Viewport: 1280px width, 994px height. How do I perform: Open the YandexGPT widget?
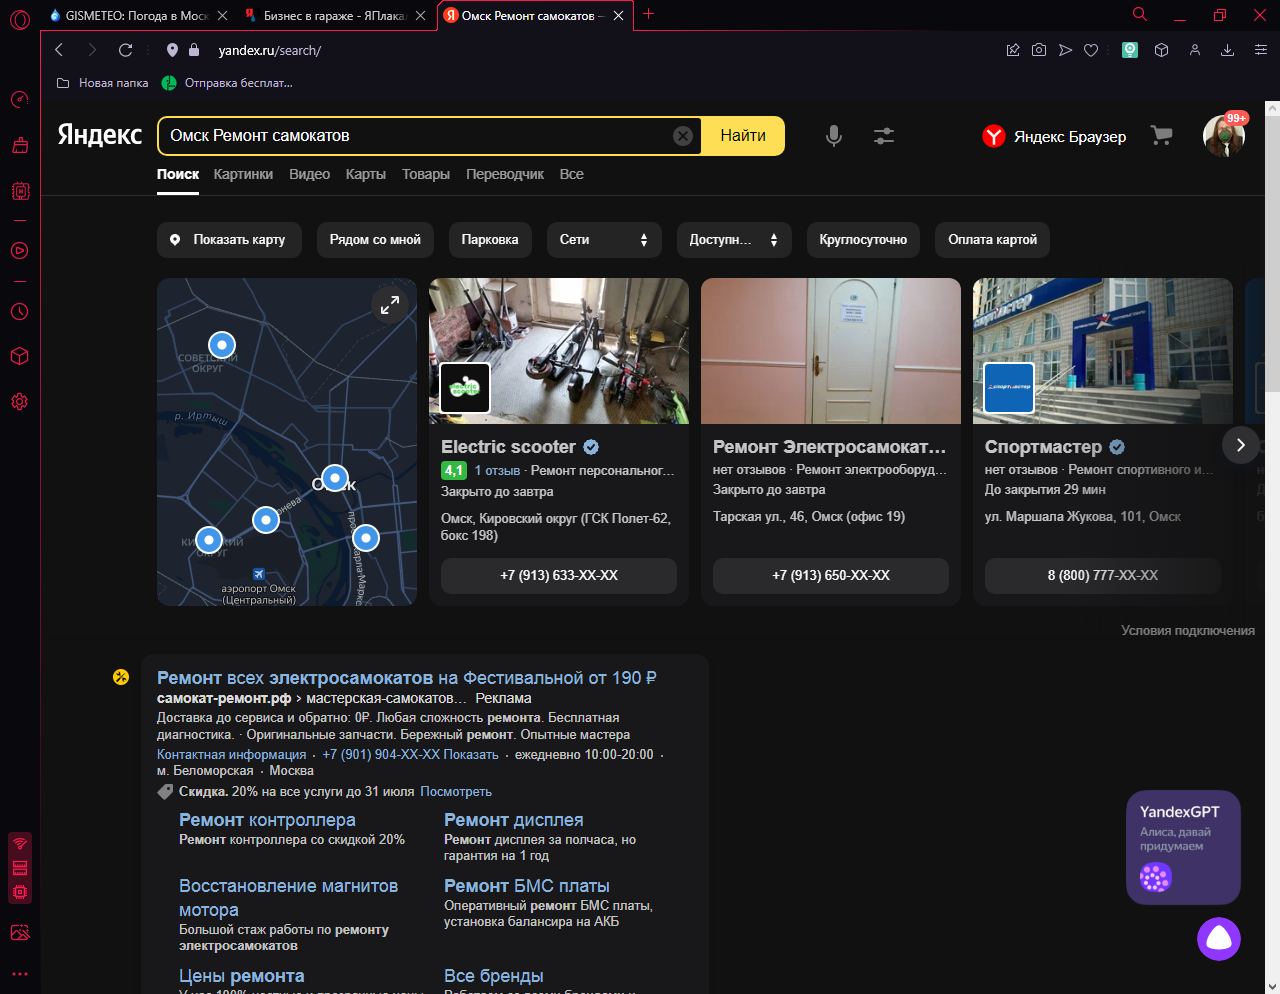[1184, 848]
